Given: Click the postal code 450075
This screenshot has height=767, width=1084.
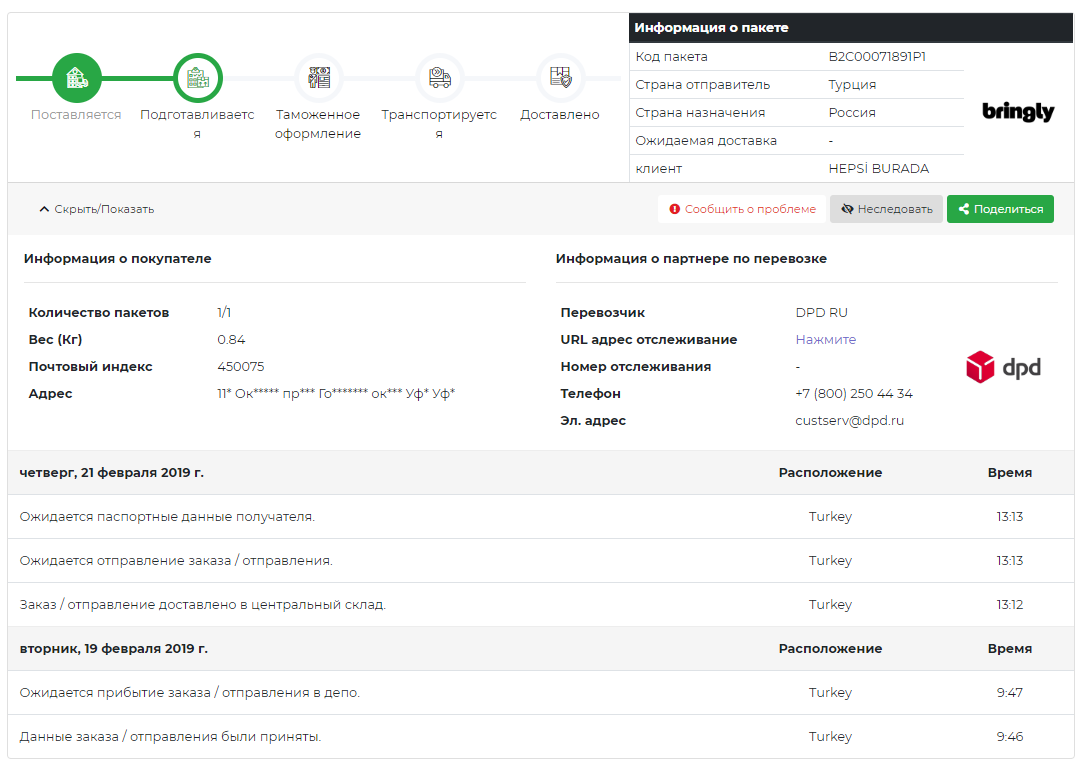Looking at the screenshot, I should (x=241, y=367).
